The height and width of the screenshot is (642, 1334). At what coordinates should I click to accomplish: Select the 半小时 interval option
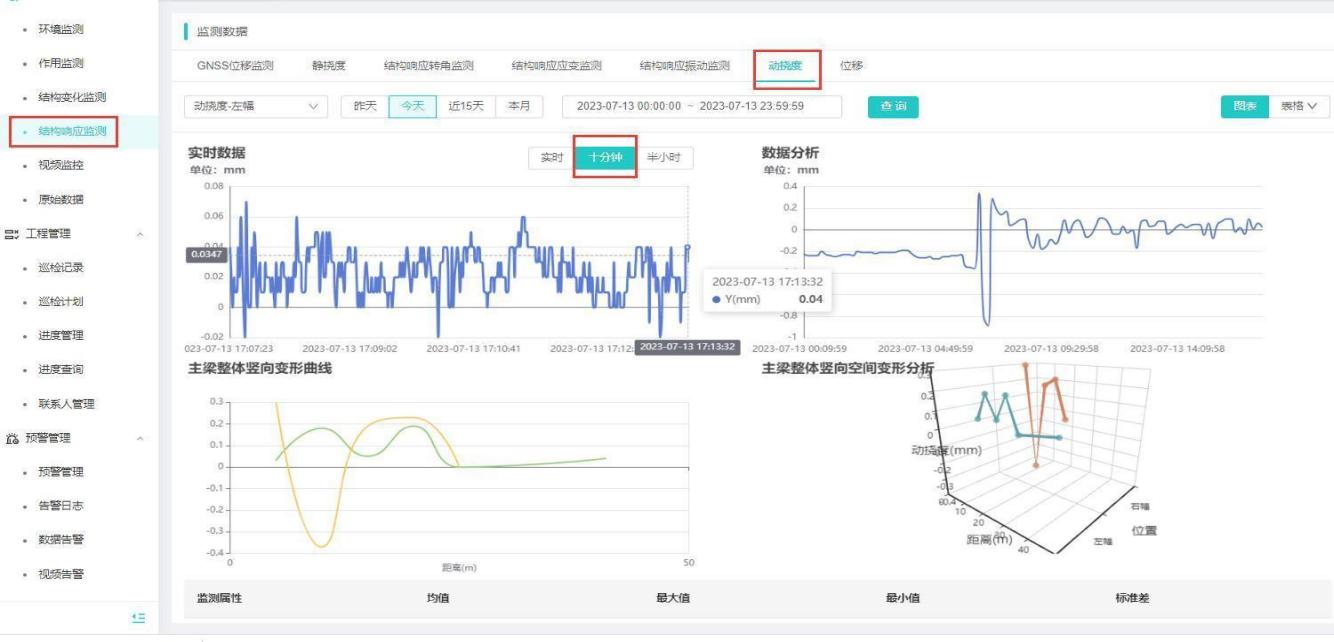tap(664, 158)
